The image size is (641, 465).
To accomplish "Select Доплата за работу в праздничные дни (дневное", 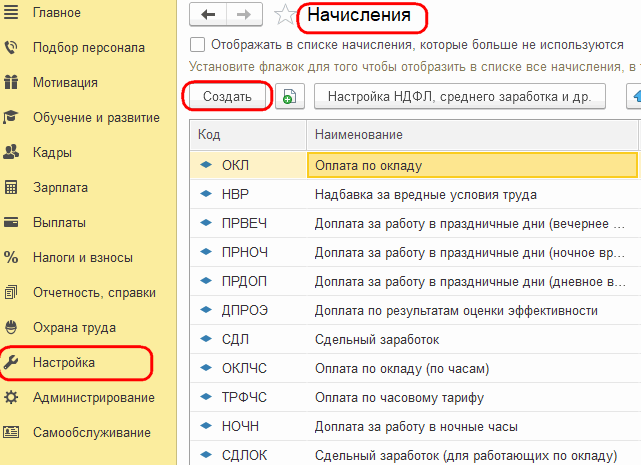I will pyautogui.click(x=470, y=282).
